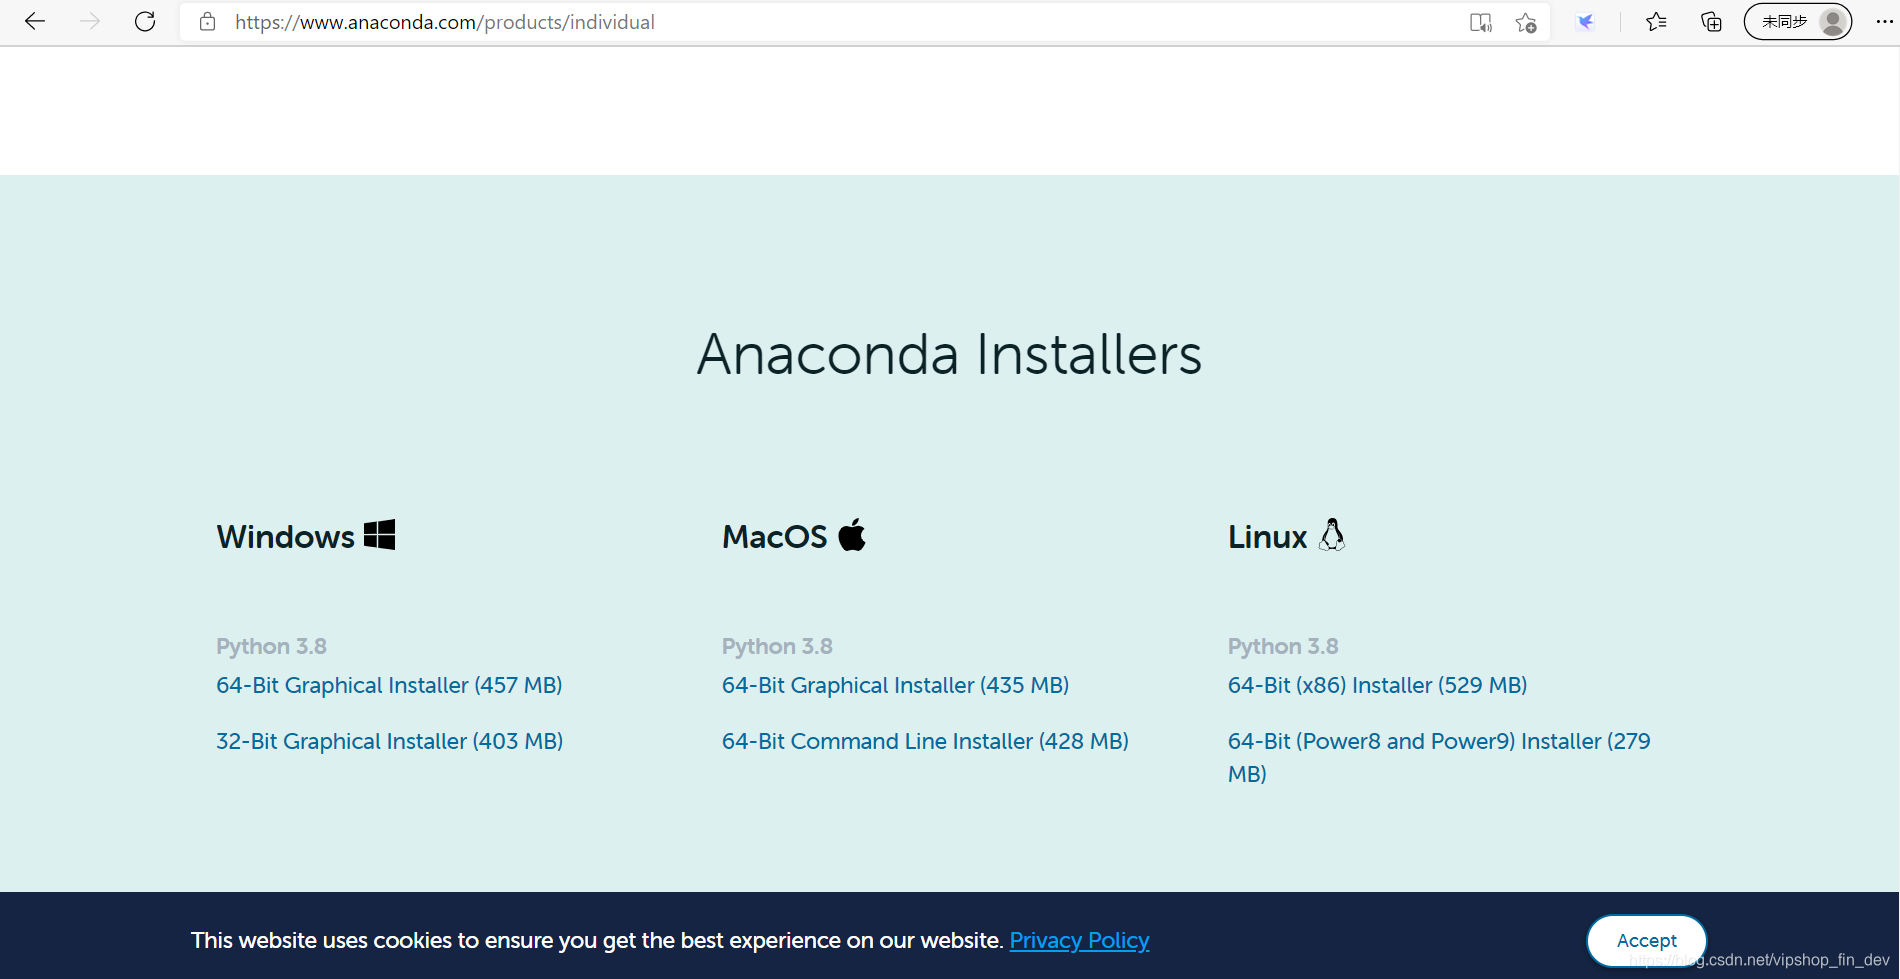Screen dimensions: 1900x979
Task: Open the not-synced profile button
Action: (x=1798, y=22)
